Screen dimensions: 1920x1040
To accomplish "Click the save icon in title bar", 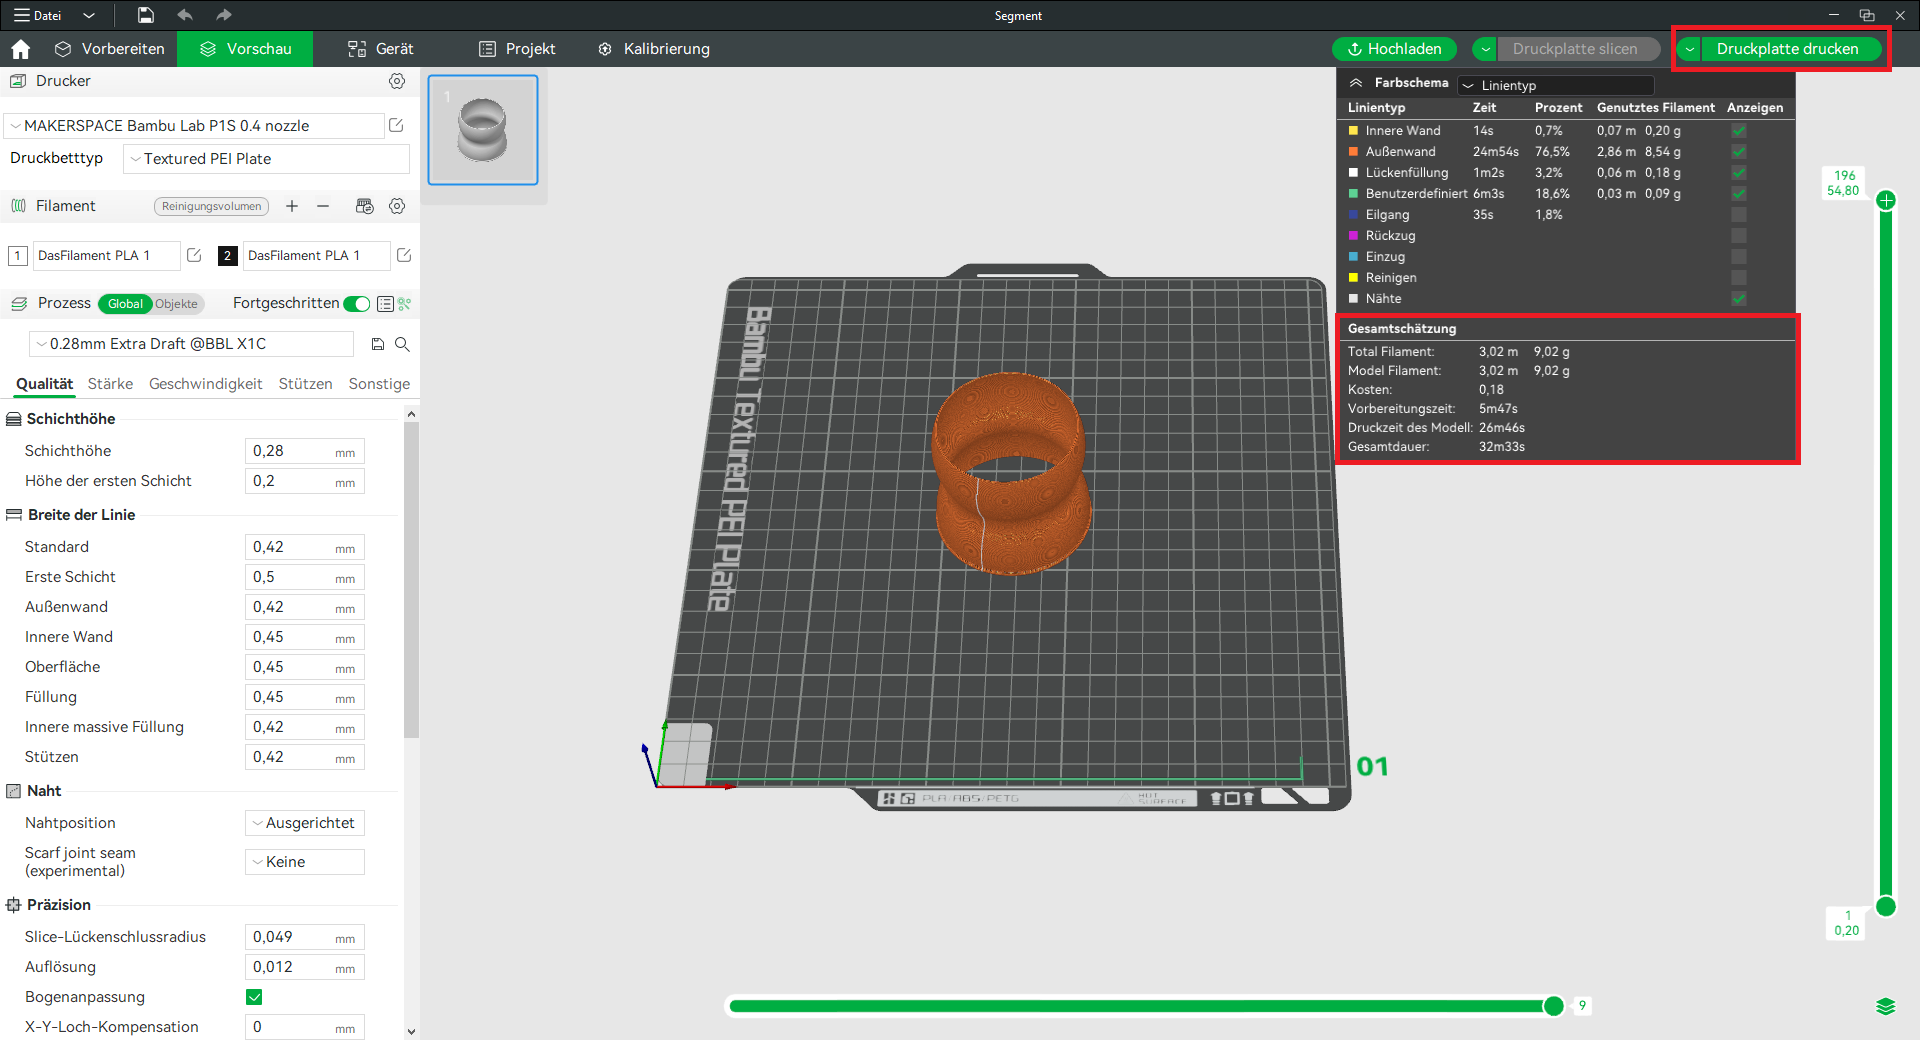I will (x=146, y=15).
